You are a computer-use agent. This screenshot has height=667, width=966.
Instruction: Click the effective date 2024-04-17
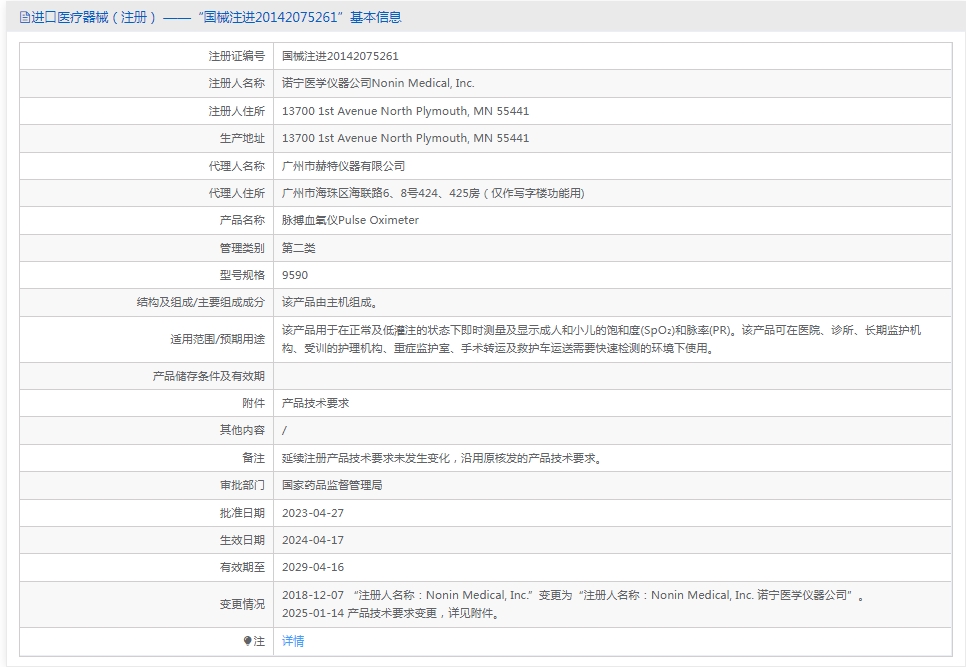313,540
